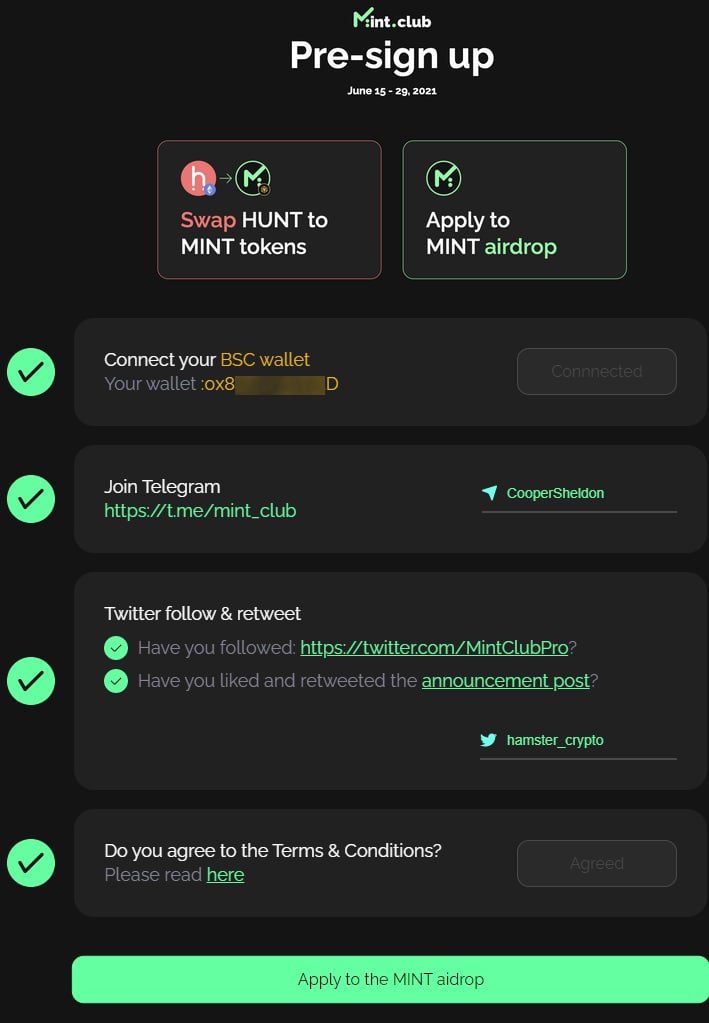Click the Telegram paper plane icon
Image resolution: width=709 pixels, height=1023 pixels.
[489, 493]
